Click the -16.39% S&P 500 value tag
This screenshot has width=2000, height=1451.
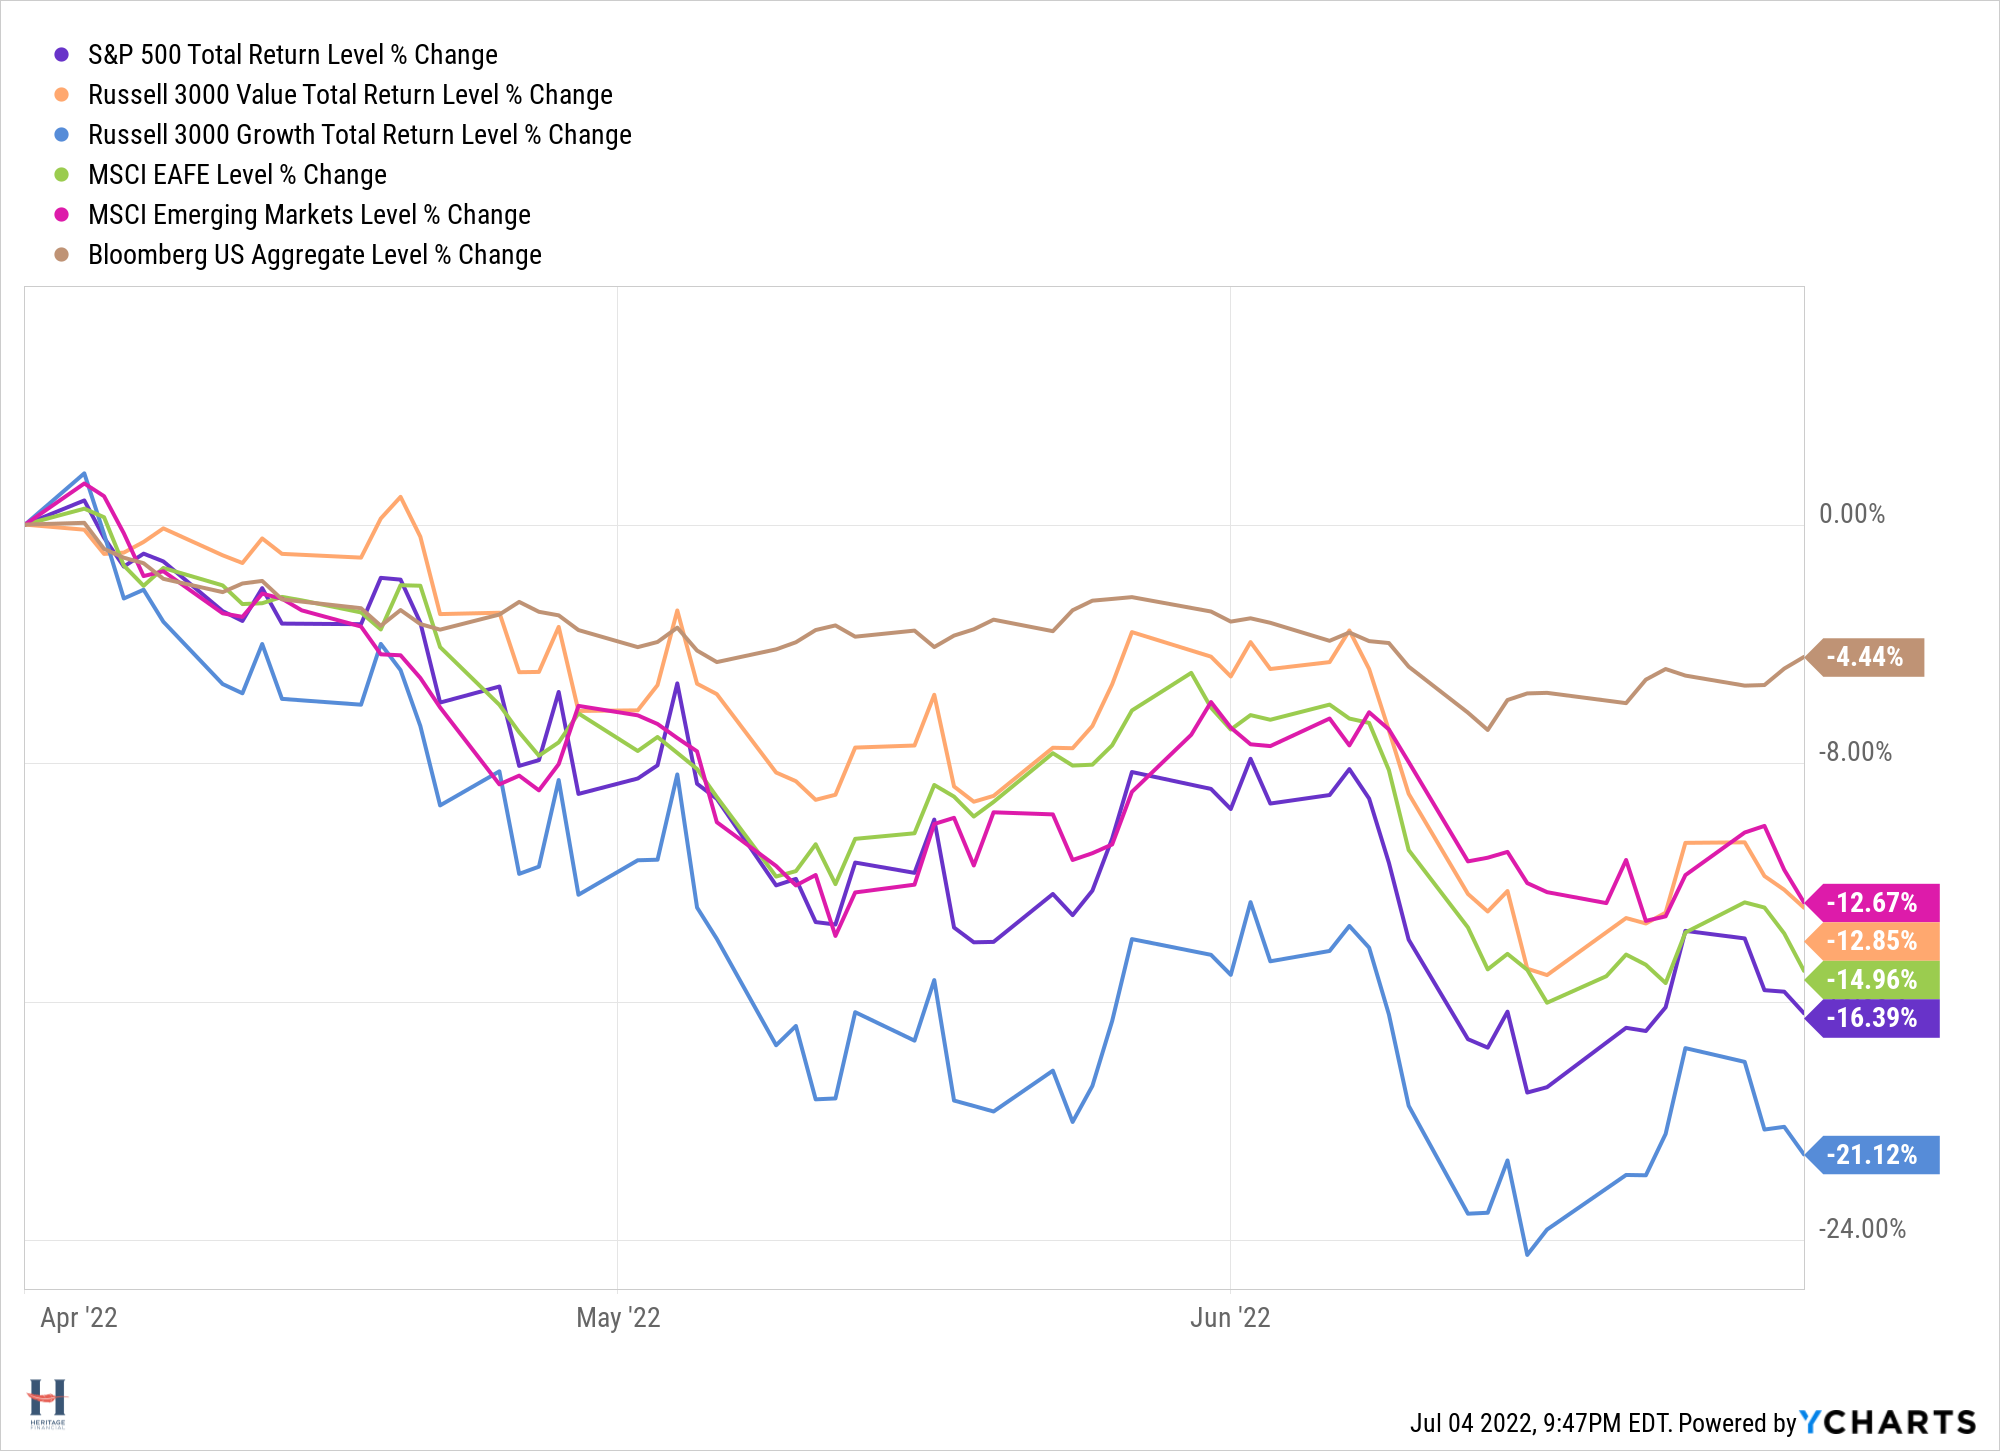pos(1873,1018)
